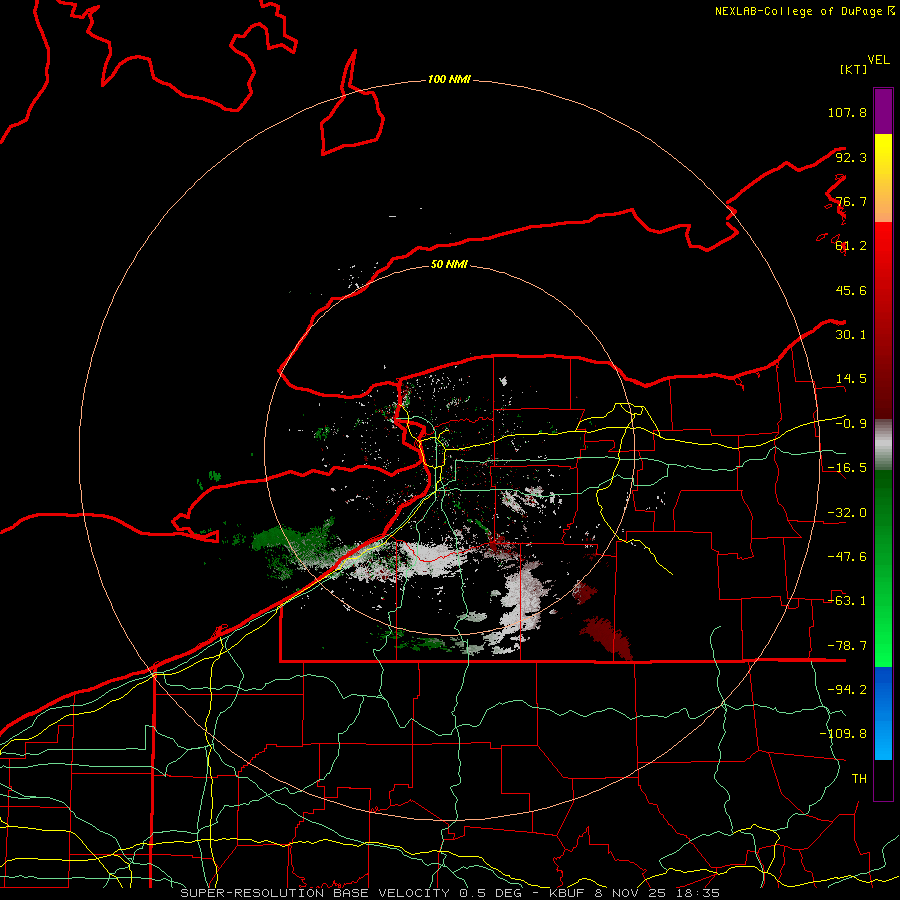
Task: Select the -16.5 velocity scale value
Action: coord(847,468)
